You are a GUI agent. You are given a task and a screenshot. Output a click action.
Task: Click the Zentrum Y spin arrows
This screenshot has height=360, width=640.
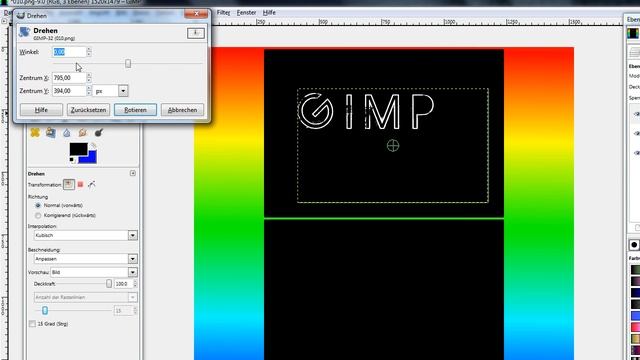point(89,91)
